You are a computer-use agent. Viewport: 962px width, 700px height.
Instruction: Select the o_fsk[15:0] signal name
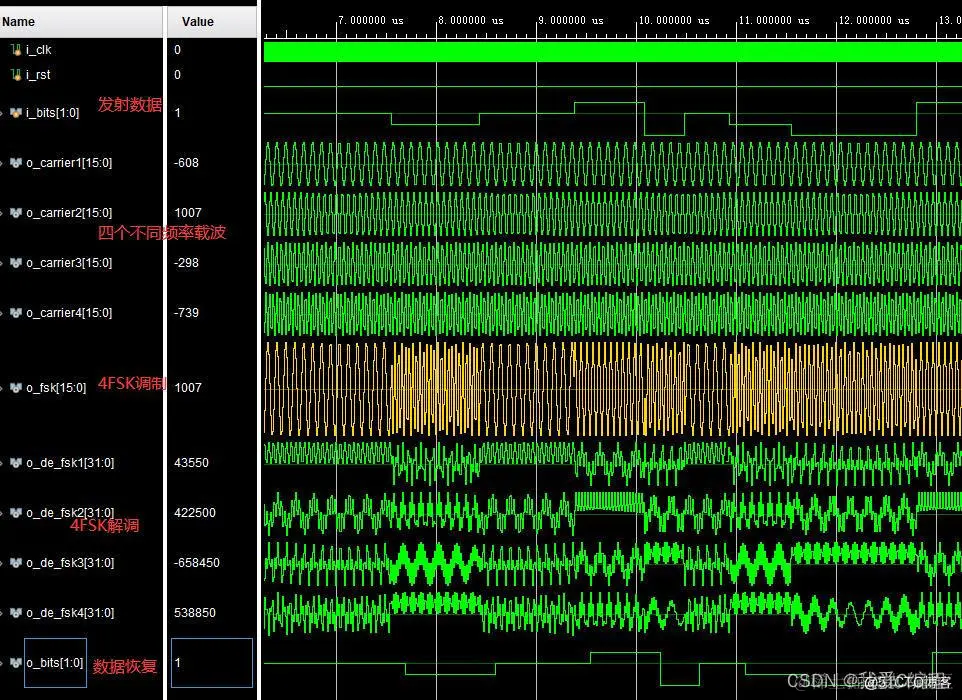coord(56,388)
